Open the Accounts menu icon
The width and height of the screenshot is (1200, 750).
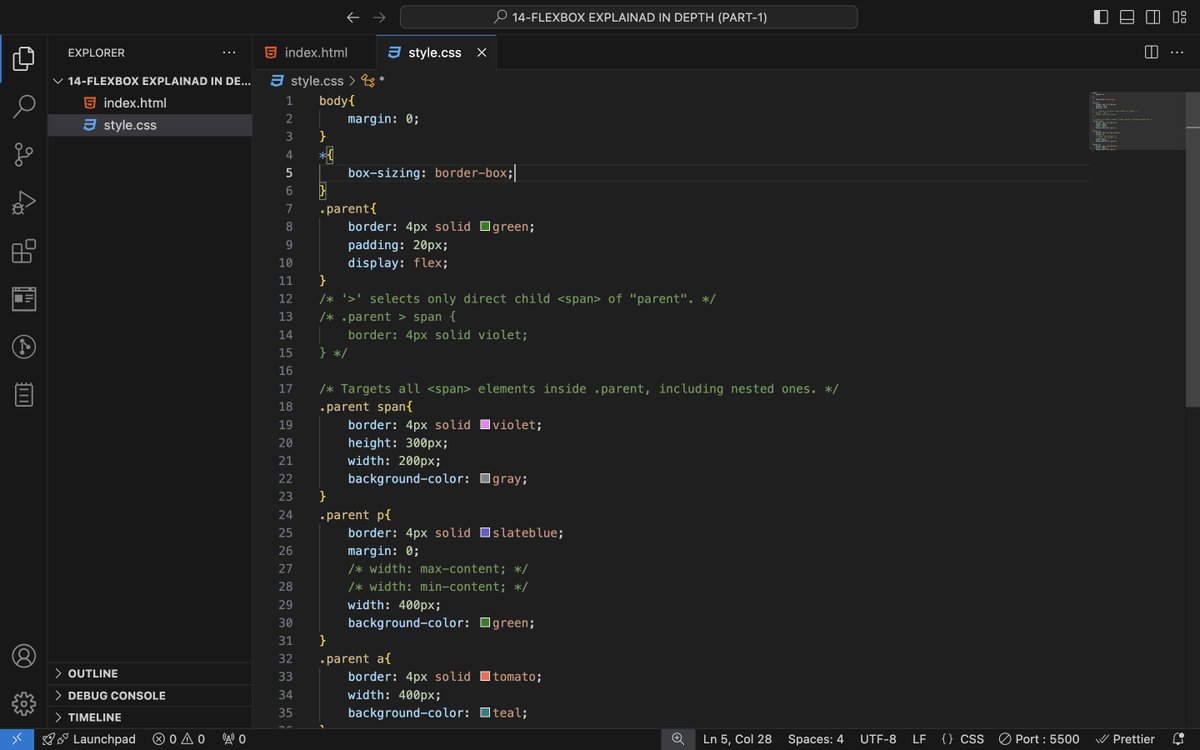pyautogui.click(x=24, y=657)
